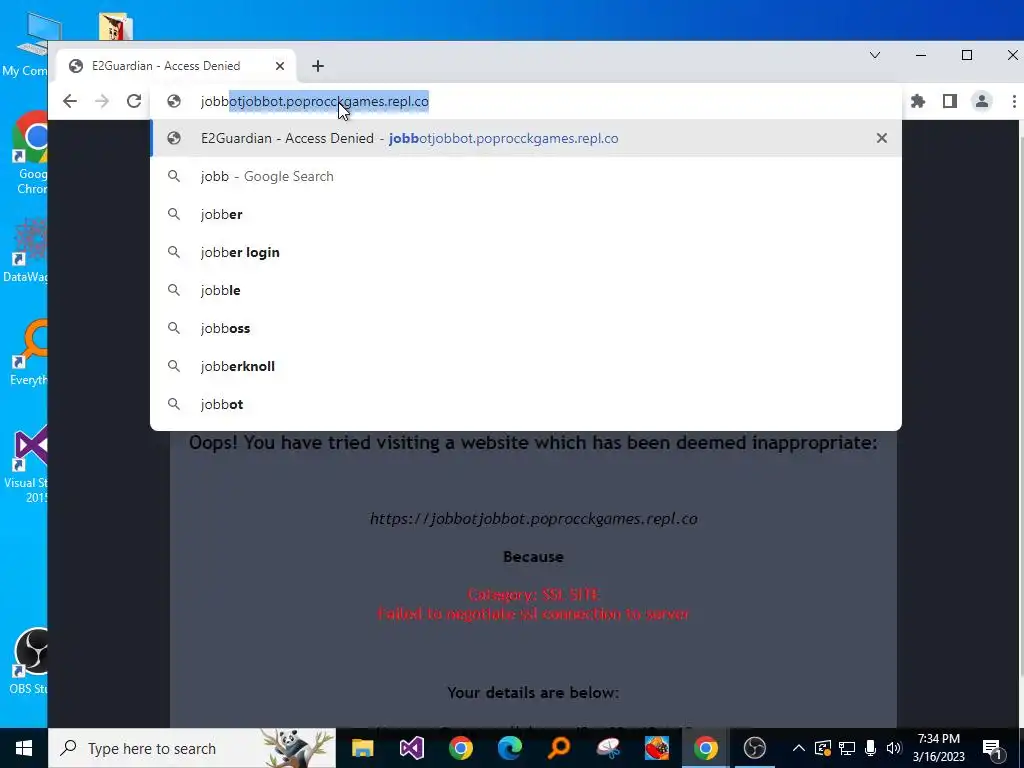Click the forward navigation arrow

(x=102, y=101)
